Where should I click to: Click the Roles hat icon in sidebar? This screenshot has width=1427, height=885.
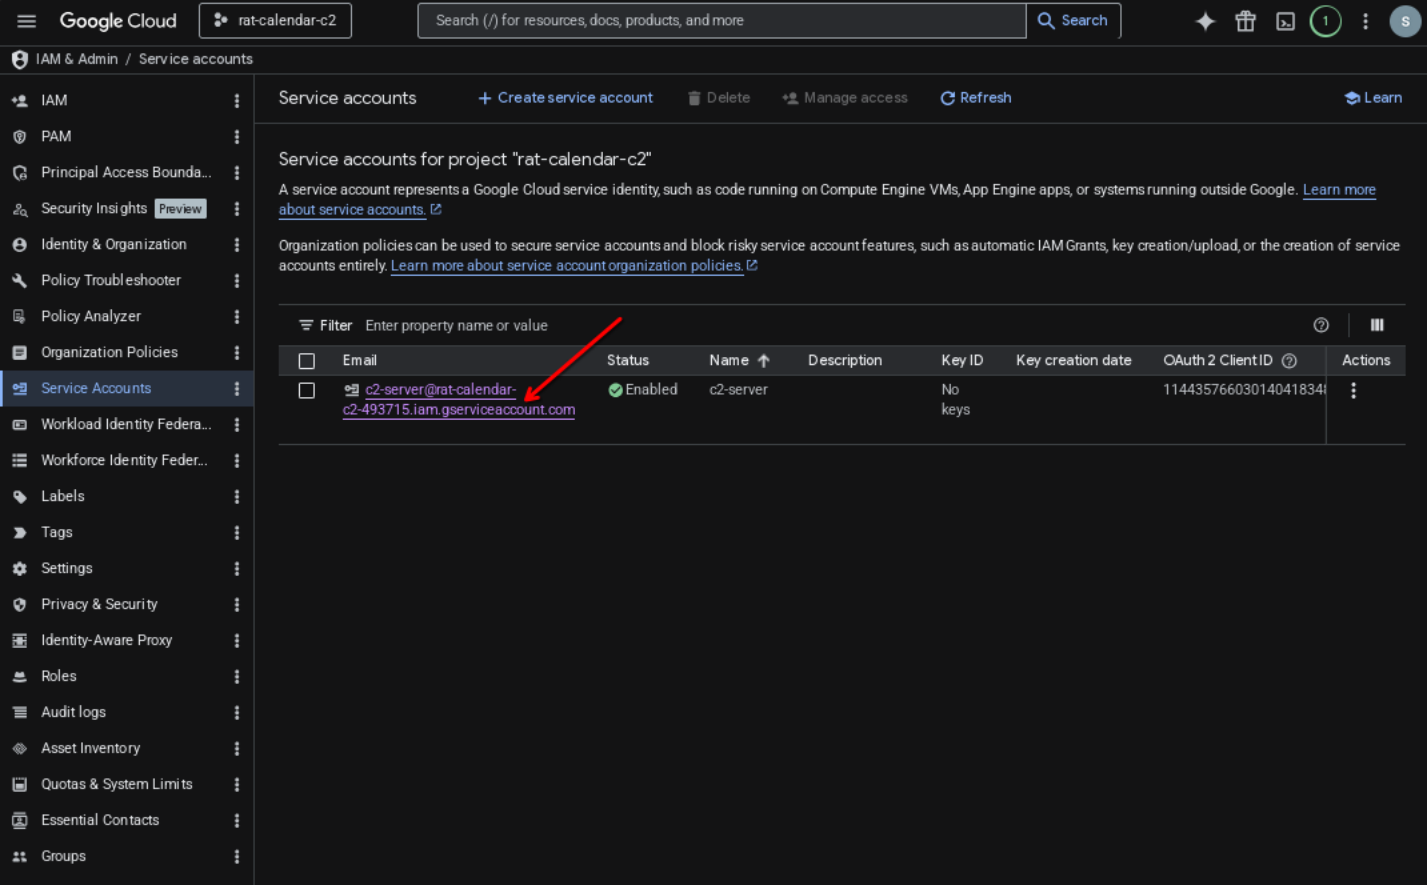pyautogui.click(x=19, y=676)
